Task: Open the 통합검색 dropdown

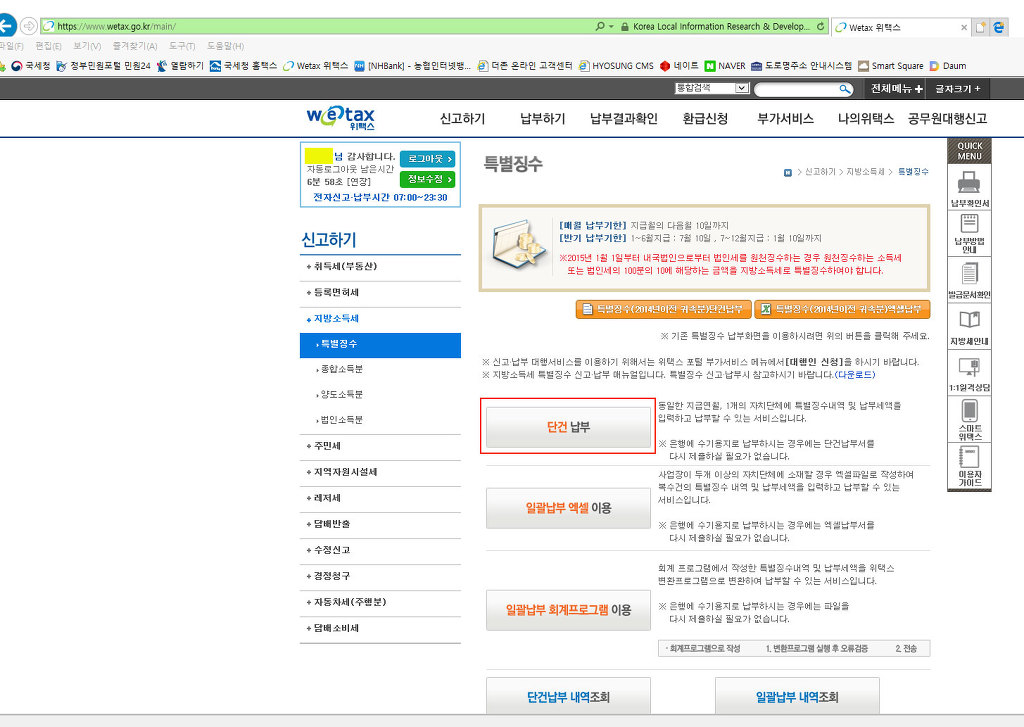Action: pyautogui.click(x=712, y=88)
